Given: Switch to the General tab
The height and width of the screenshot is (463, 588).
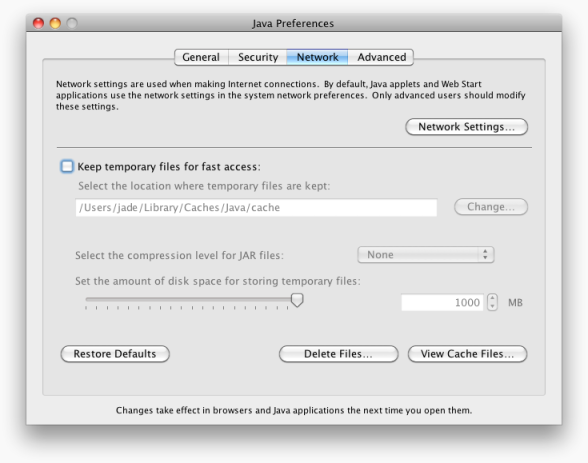Looking at the screenshot, I should pos(201,57).
